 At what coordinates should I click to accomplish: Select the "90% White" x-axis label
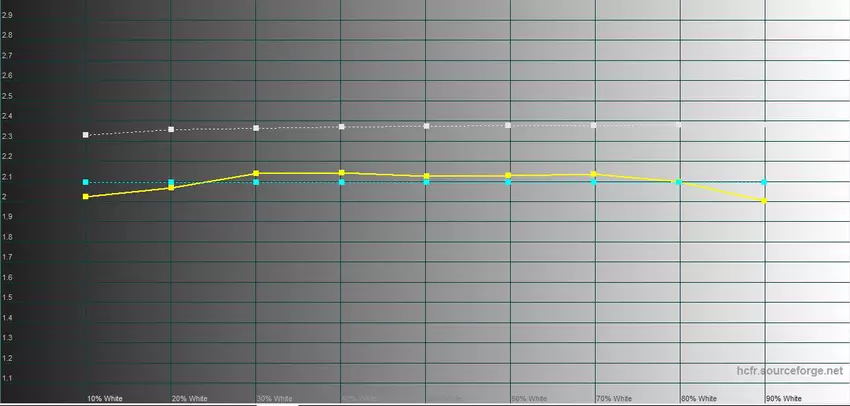783,398
